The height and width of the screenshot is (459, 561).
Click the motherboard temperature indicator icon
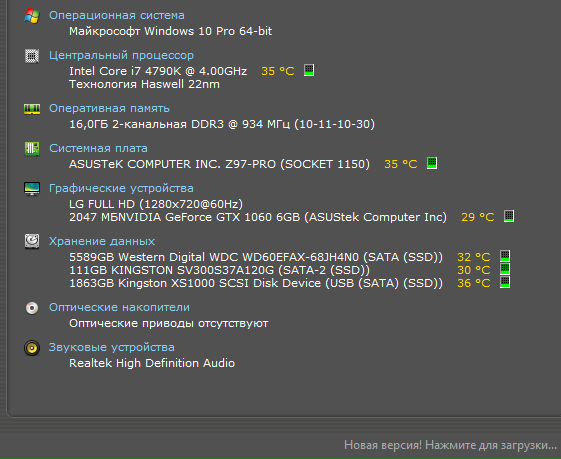tap(432, 163)
